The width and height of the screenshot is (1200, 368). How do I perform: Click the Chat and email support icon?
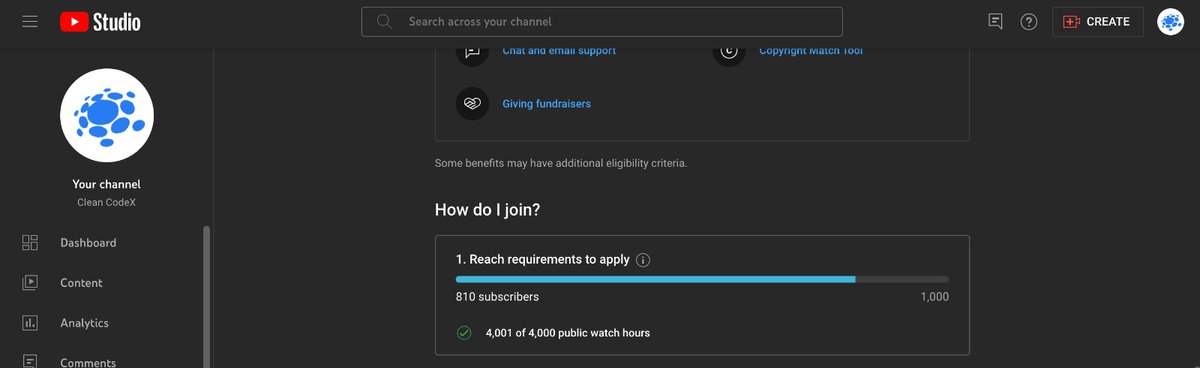tap(473, 54)
